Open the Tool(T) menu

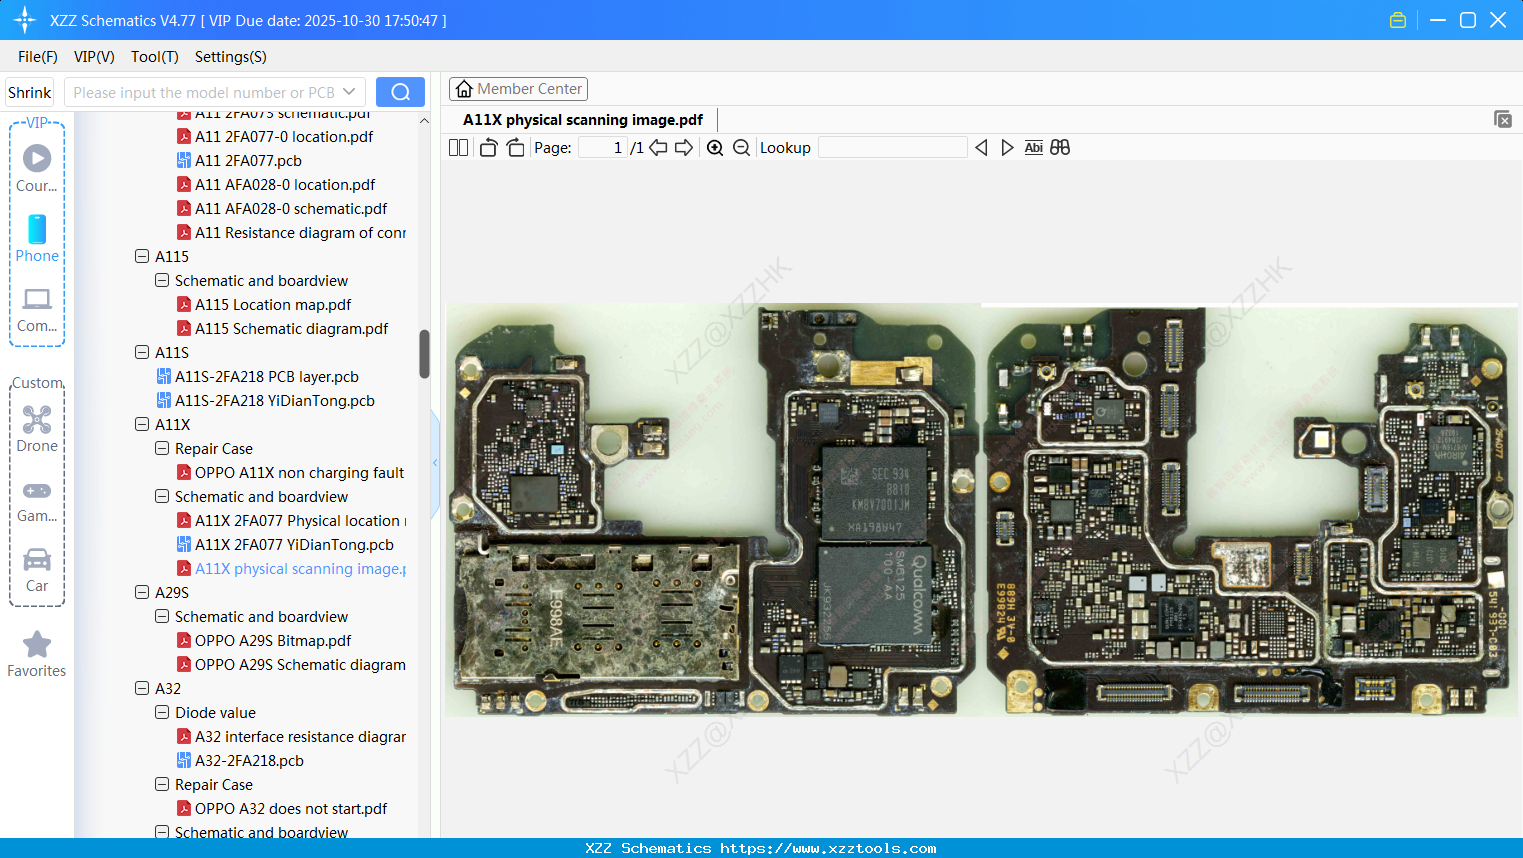coord(154,57)
